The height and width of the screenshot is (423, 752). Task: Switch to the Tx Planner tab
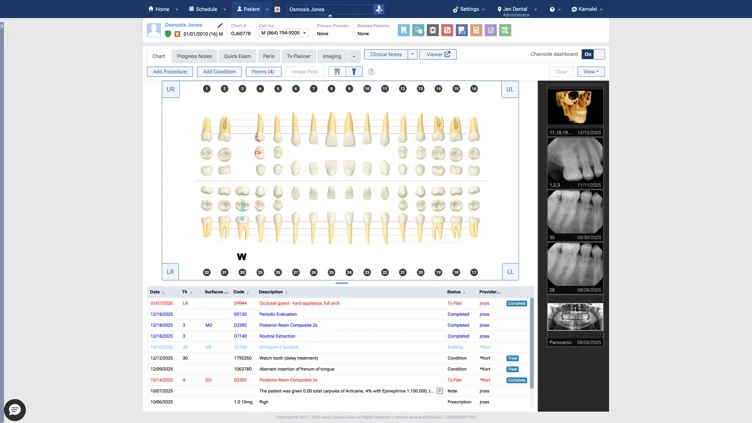point(299,56)
